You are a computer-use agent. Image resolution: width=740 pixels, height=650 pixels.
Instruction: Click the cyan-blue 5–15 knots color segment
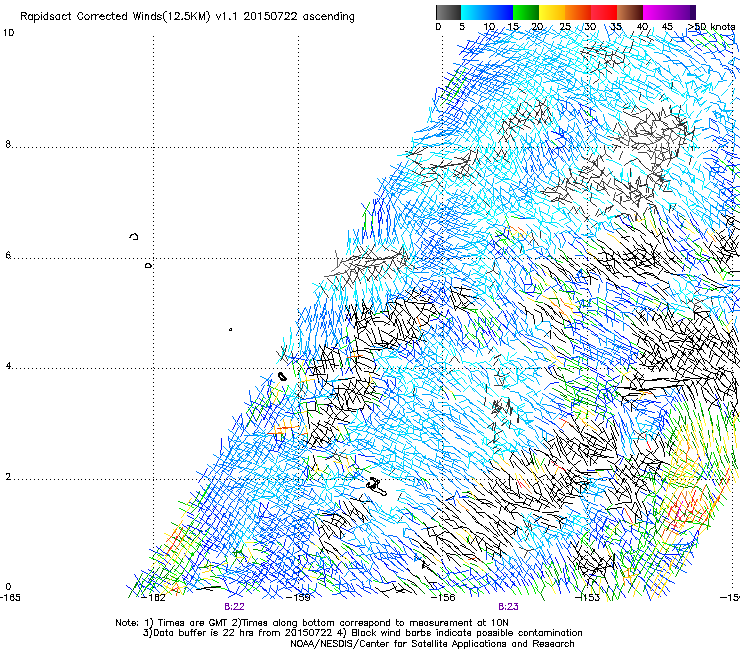(487, 12)
